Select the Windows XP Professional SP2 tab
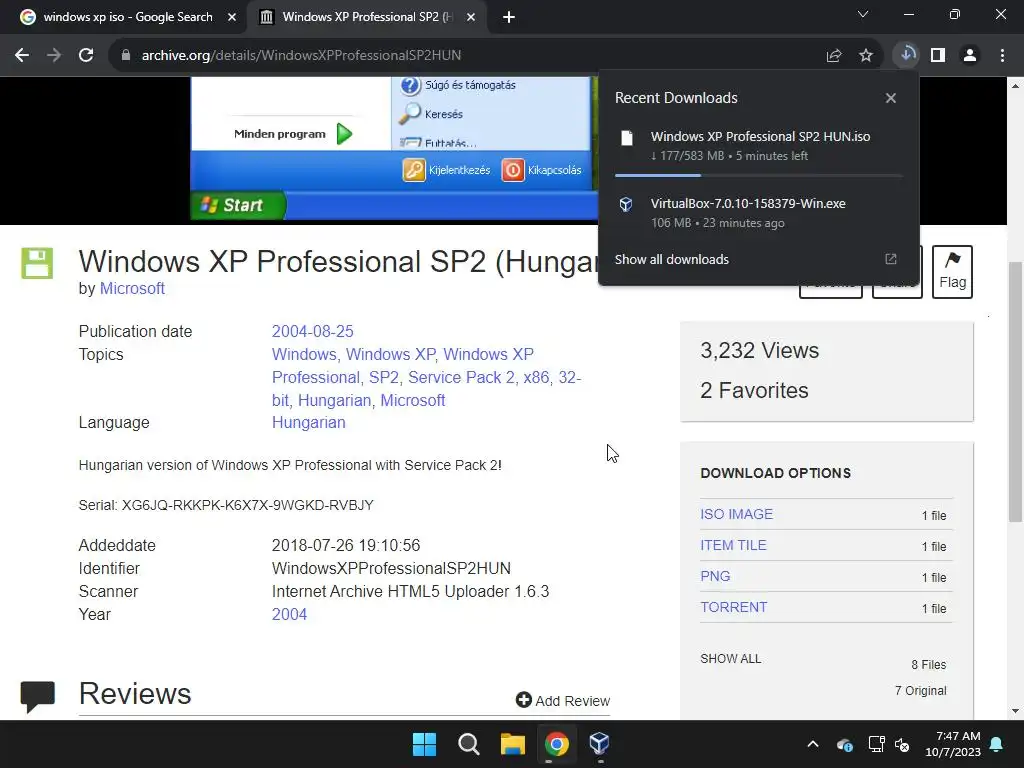Image resolution: width=1024 pixels, height=768 pixels. 366,17
